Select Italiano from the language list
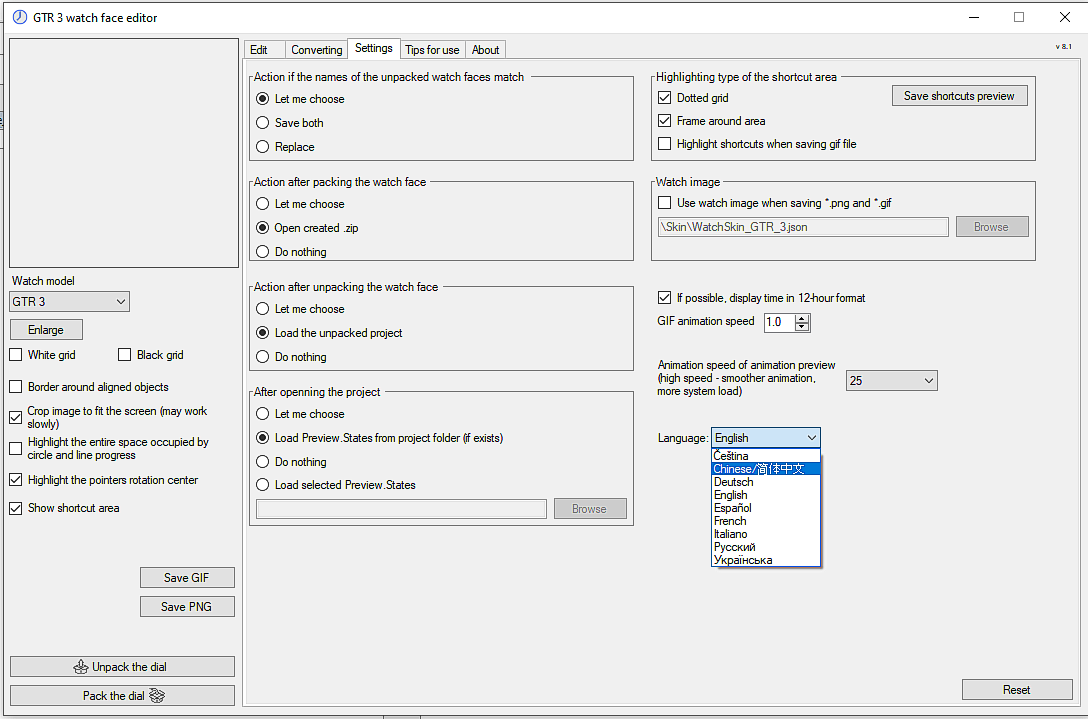Viewport: 1088px width, 719px height. [x=766, y=534]
